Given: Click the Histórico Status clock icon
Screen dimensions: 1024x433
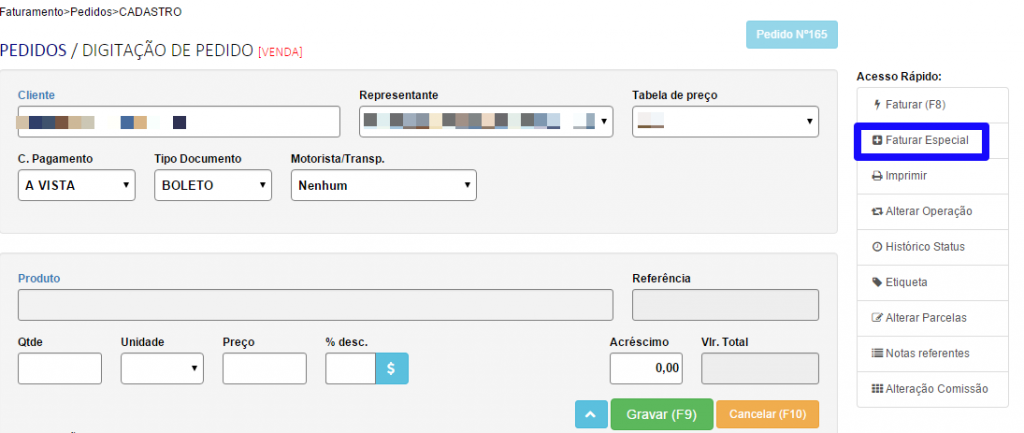Looking at the screenshot, I should pos(877,247).
